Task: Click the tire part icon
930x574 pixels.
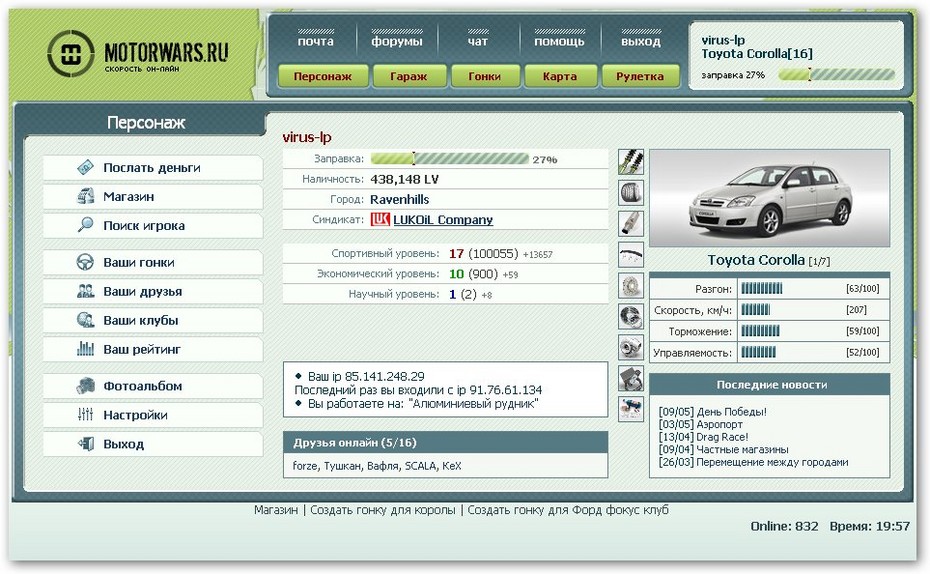Action: click(630, 193)
